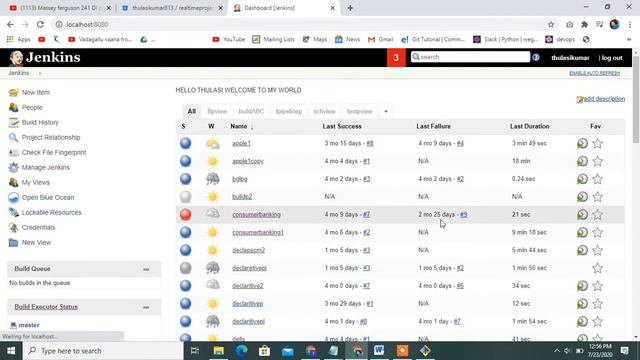Click the bookmark star in address bar
Screen dimensions: 640x360
tap(551, 24)
